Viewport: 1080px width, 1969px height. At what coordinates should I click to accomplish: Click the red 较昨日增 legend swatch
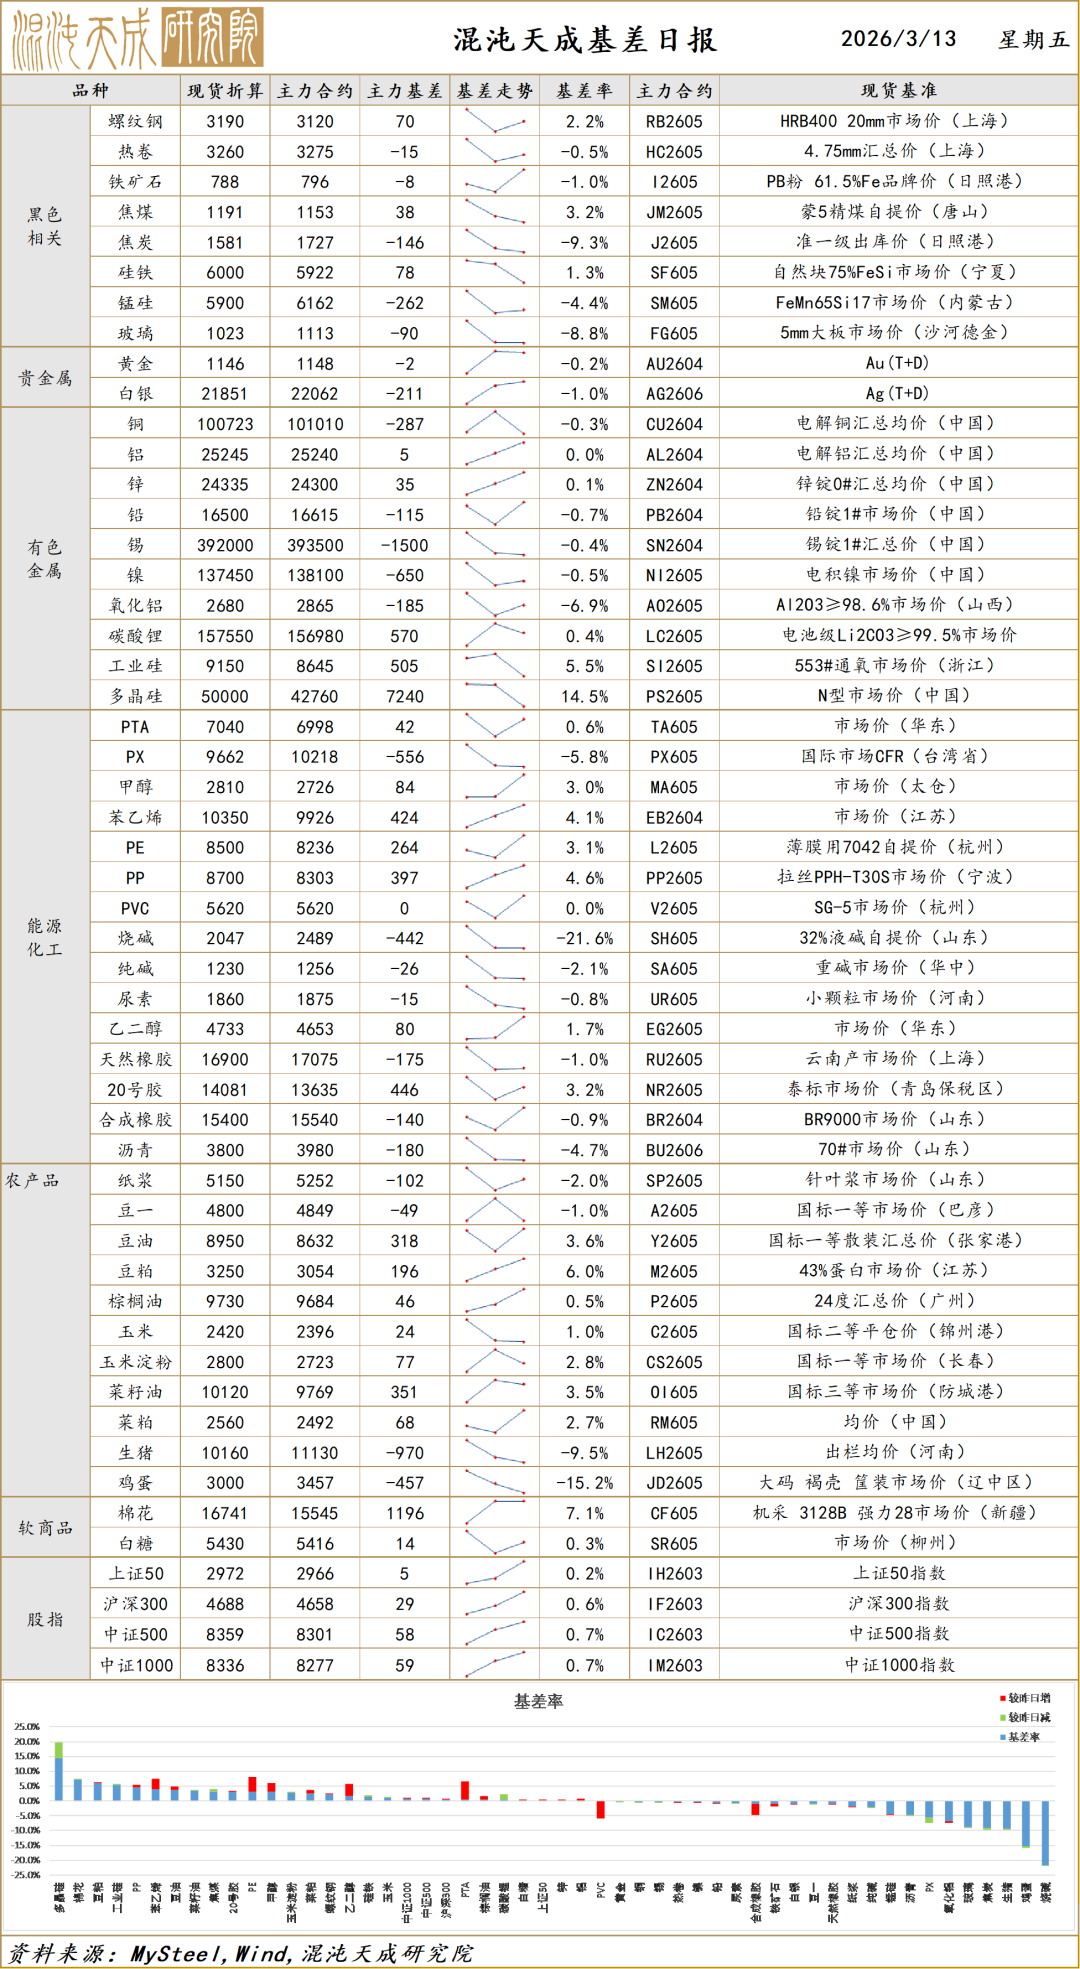pyautogui.click(x=1003, y=1698)
